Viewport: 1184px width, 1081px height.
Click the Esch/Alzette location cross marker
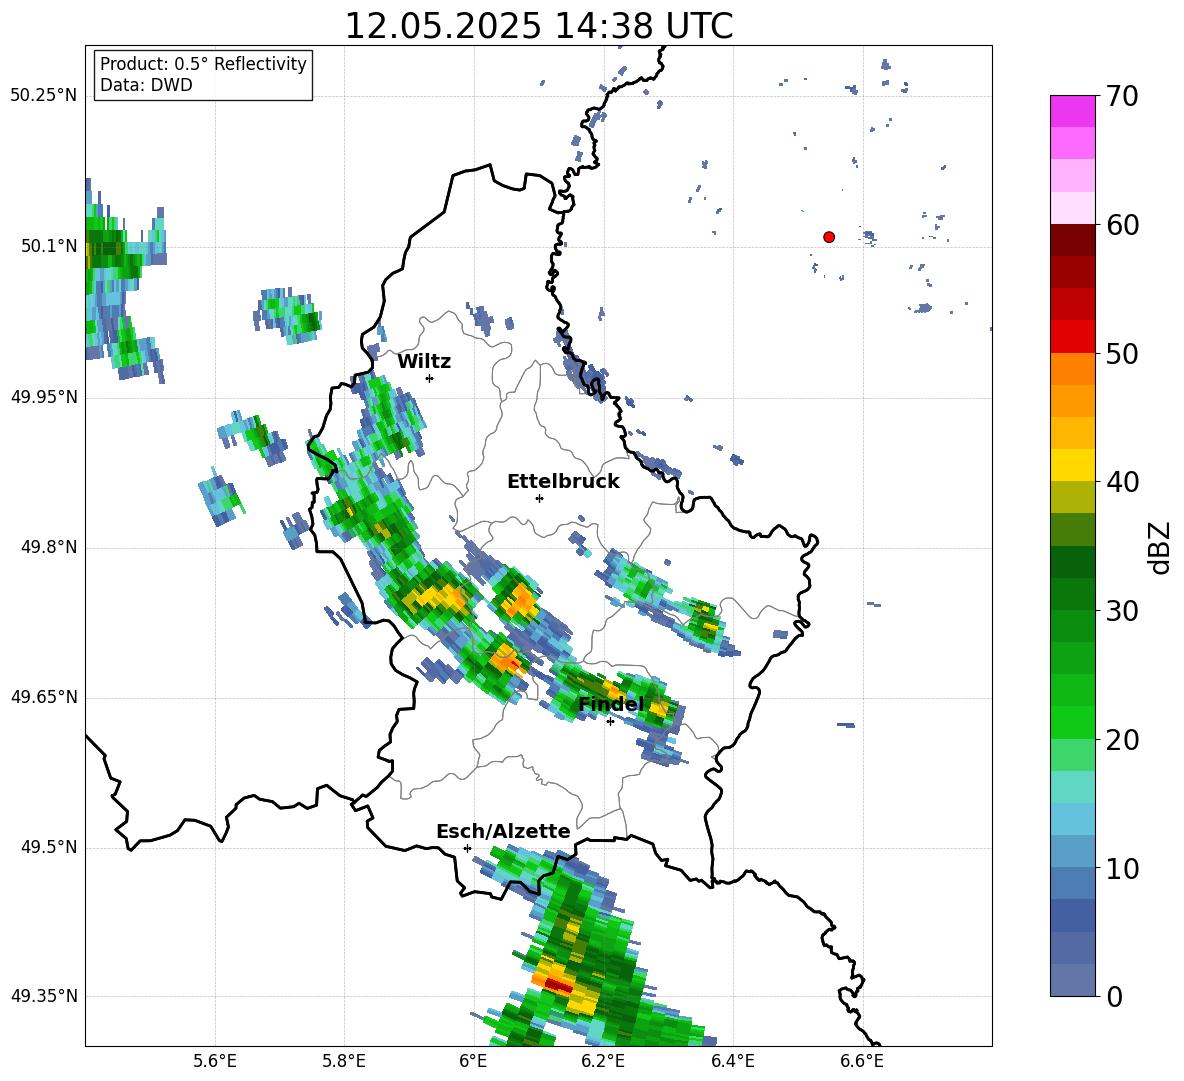tap(467, 848)
